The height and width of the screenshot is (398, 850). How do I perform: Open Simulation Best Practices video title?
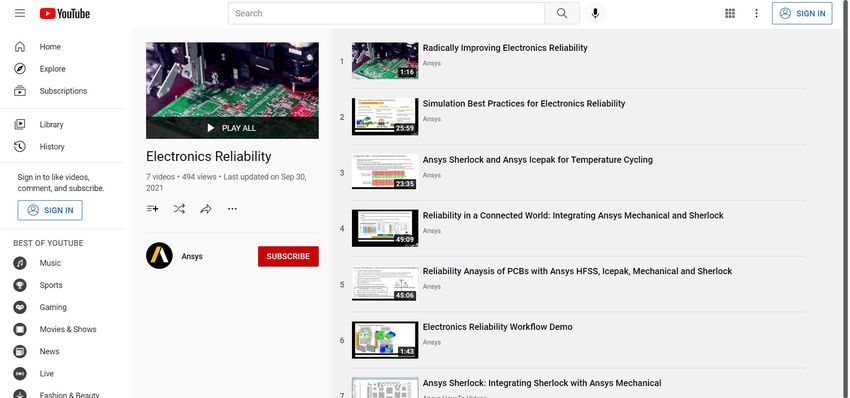pyautogui.click(x=524, y=104)
